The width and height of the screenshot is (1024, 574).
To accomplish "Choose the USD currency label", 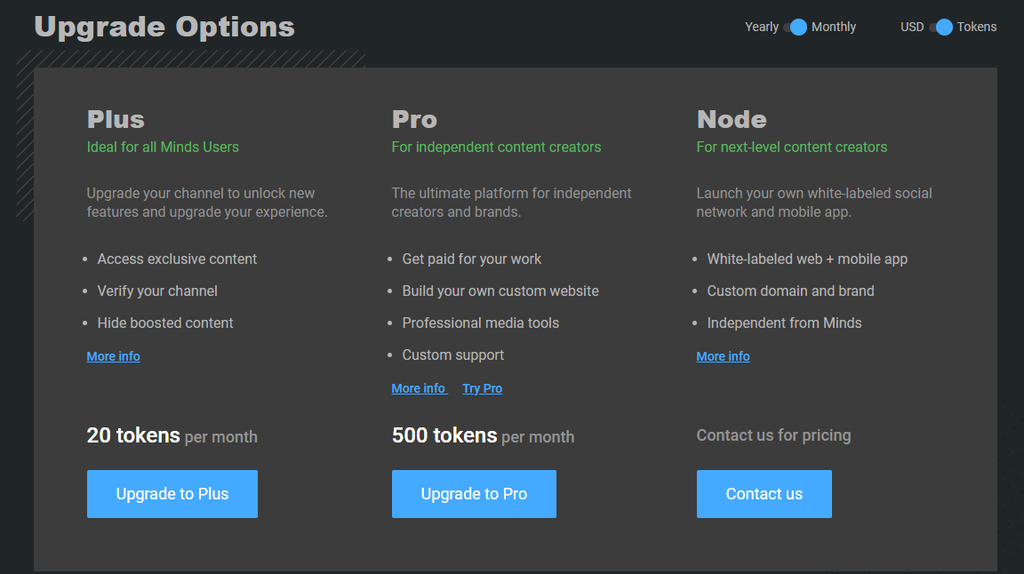I will pos(912,27).
